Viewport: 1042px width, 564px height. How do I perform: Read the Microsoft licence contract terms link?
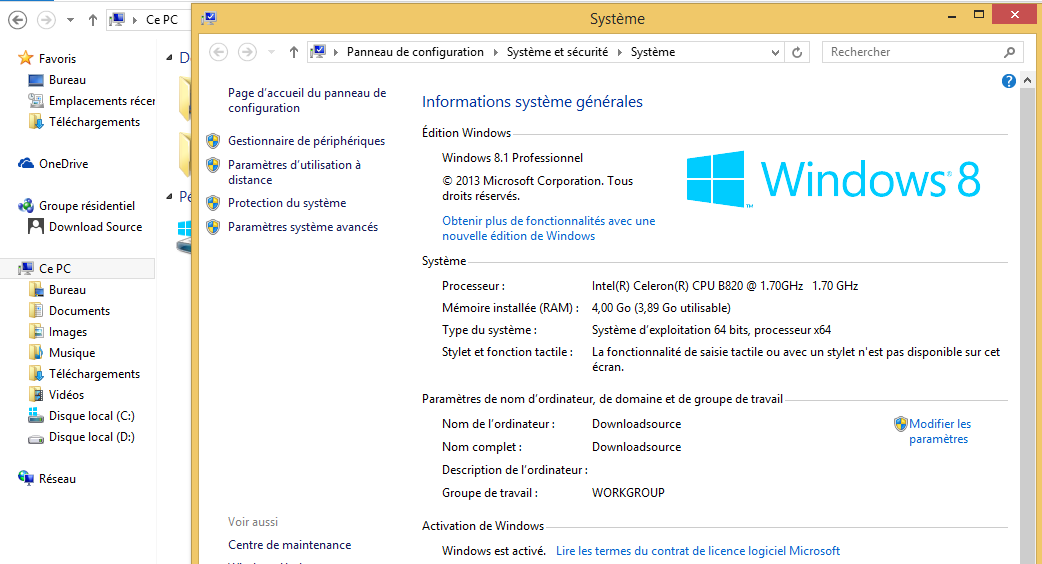click(x=698, y=551)
